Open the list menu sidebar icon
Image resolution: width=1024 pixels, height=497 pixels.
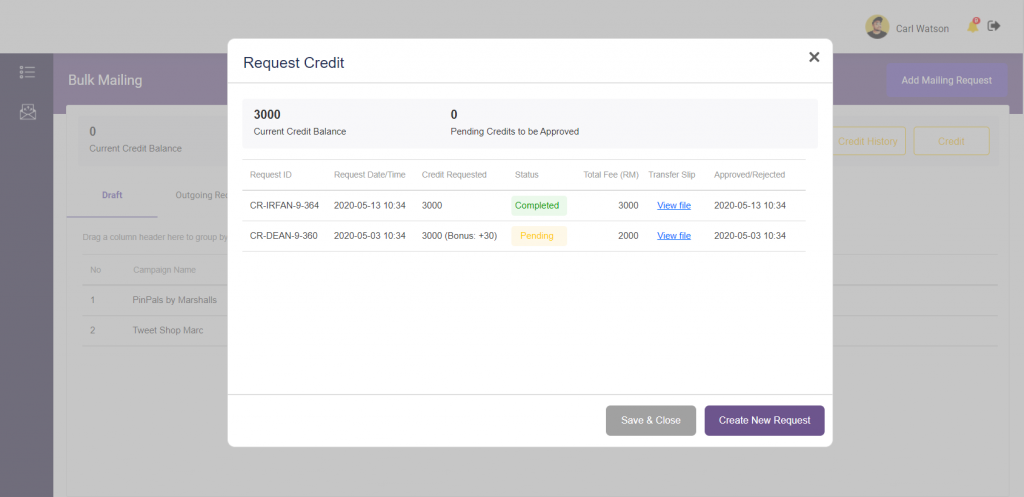pyautogui.click(x=27, y=72)
